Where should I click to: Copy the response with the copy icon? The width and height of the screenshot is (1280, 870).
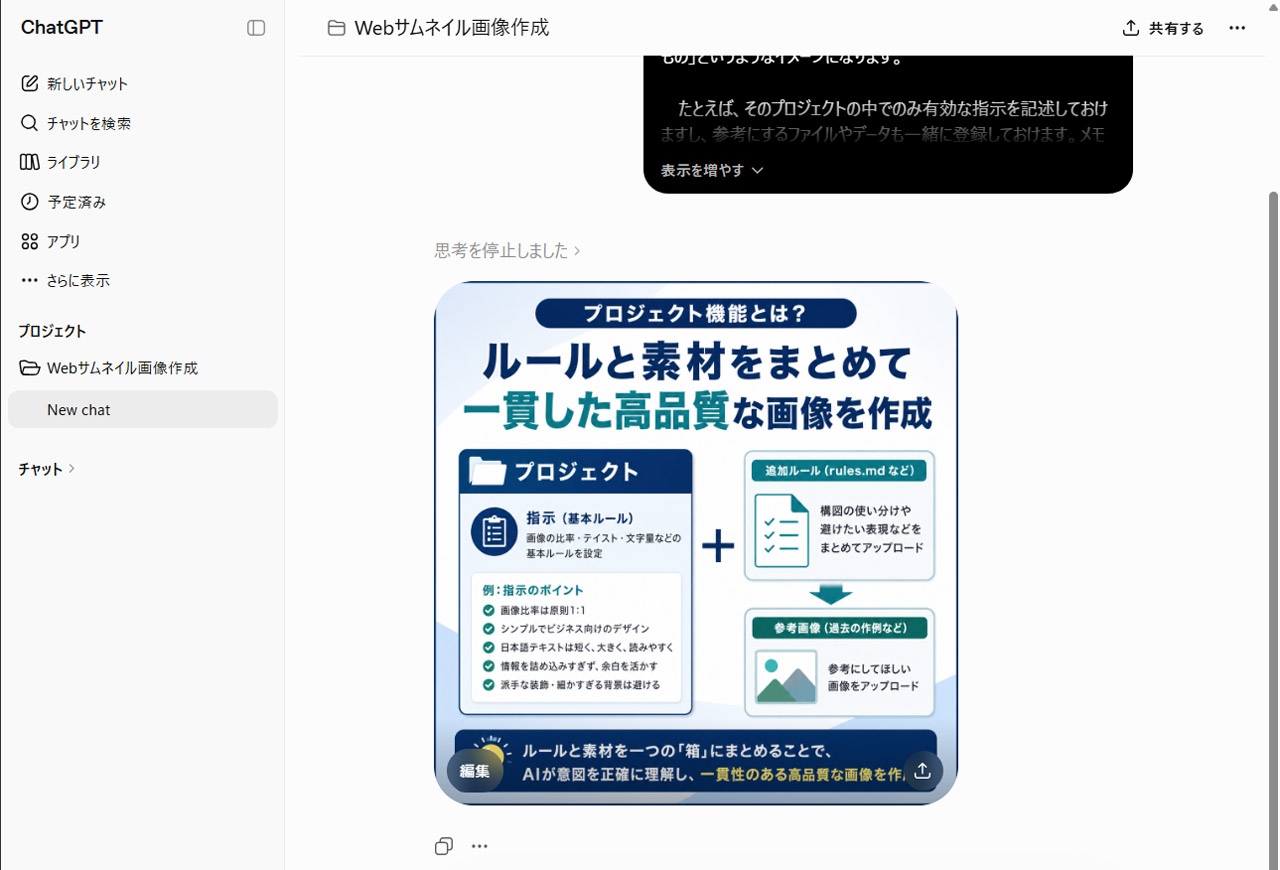444,846
